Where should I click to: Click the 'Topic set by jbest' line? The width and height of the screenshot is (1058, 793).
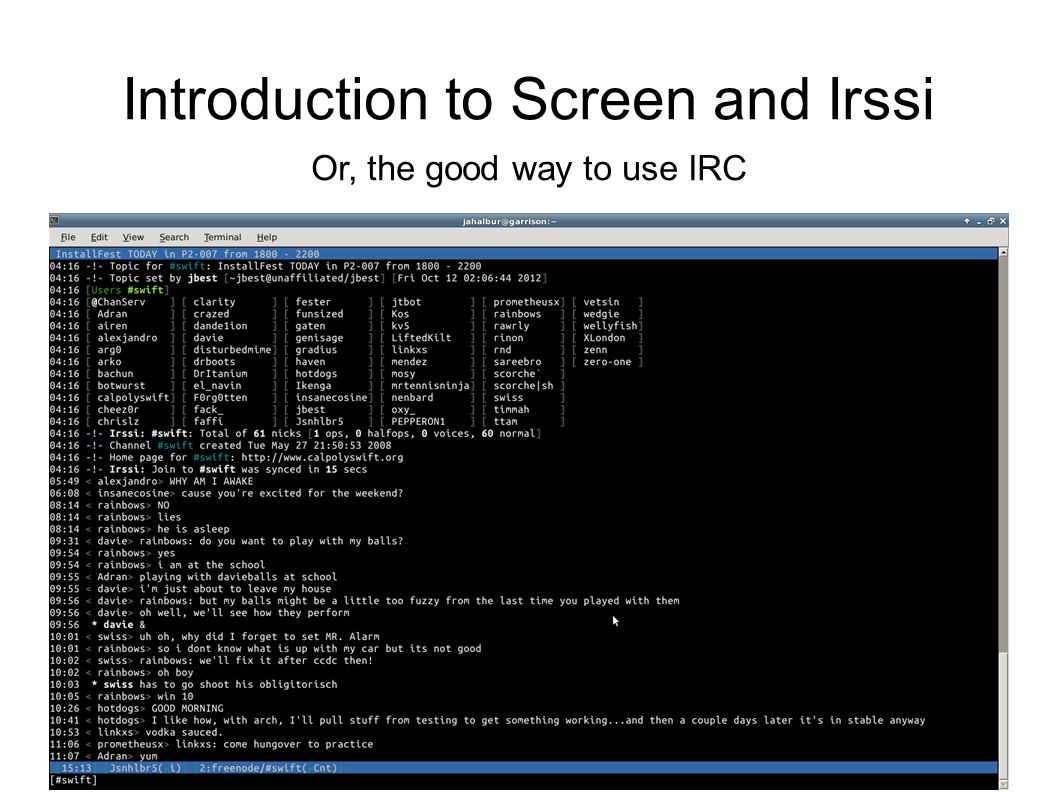298,278
